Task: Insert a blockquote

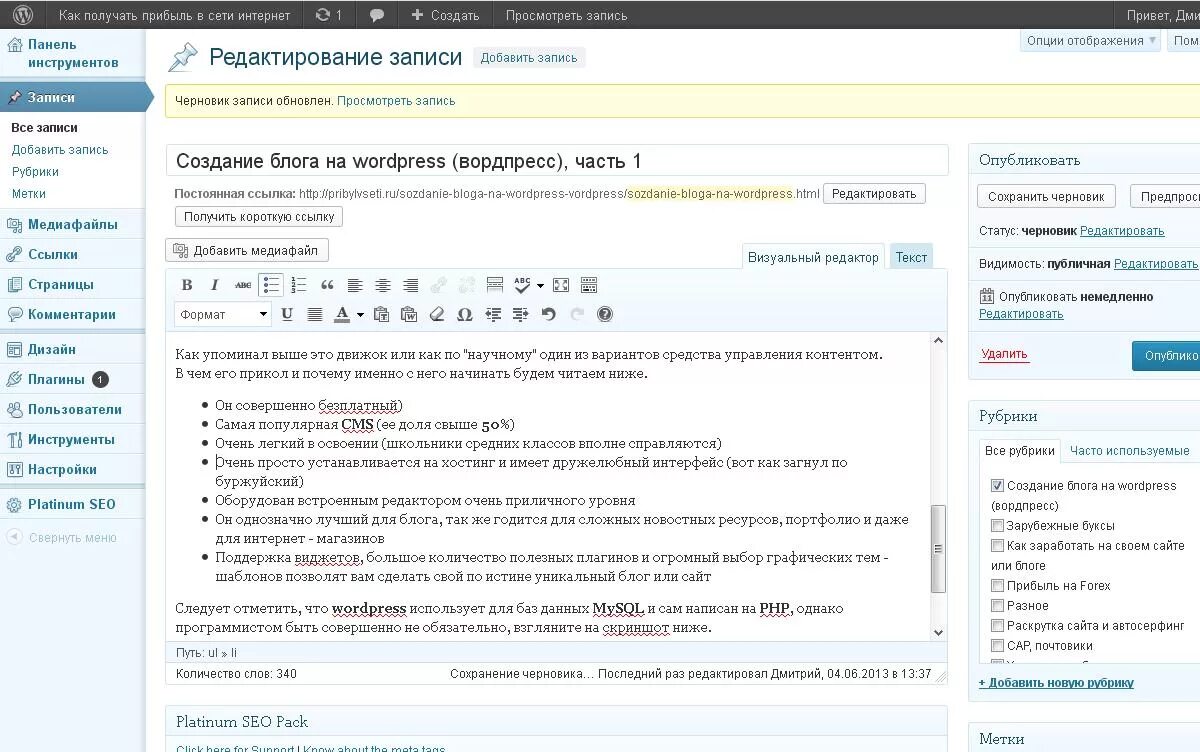Action: pos(327,285)
